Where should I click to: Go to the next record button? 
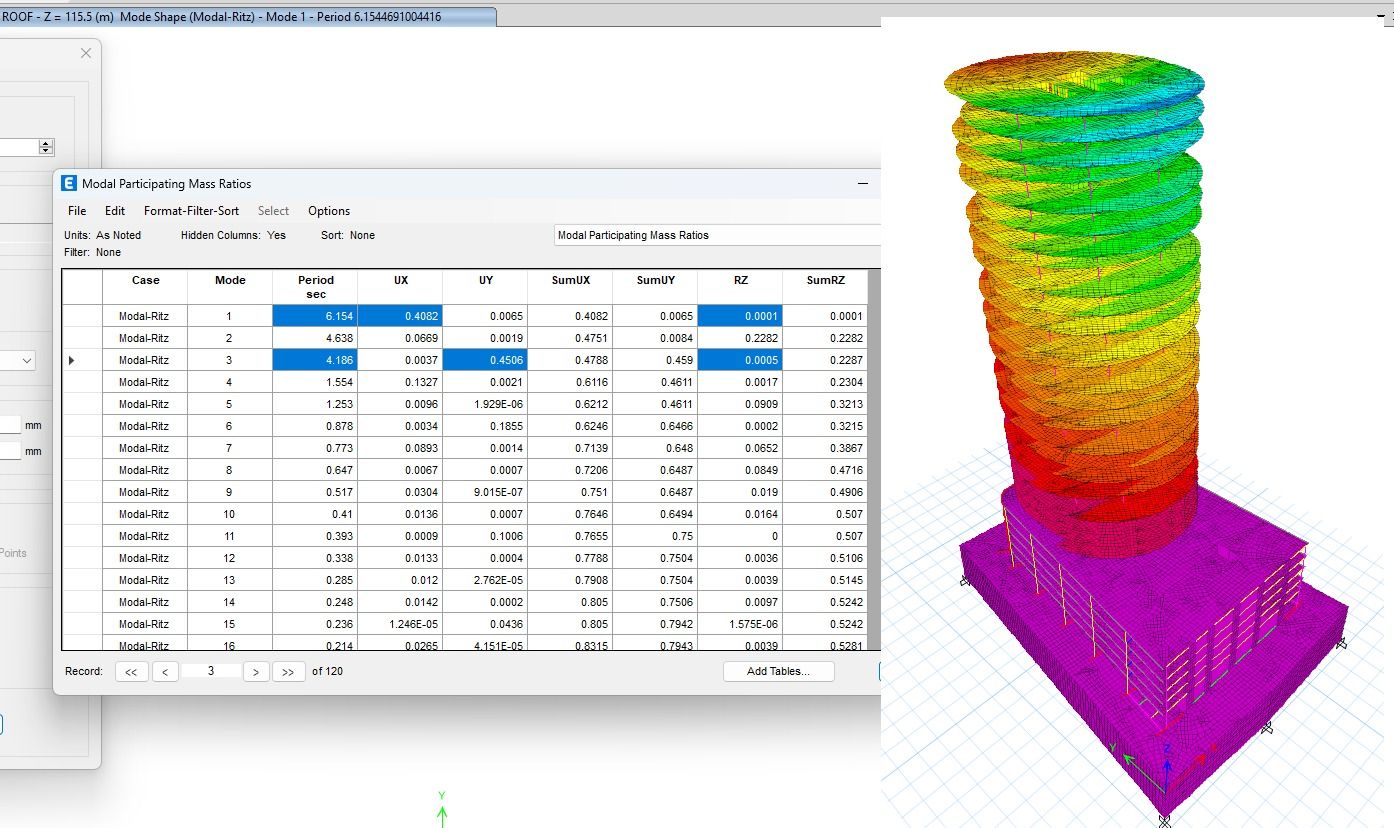pyautogui.click(x=256, y=672)
